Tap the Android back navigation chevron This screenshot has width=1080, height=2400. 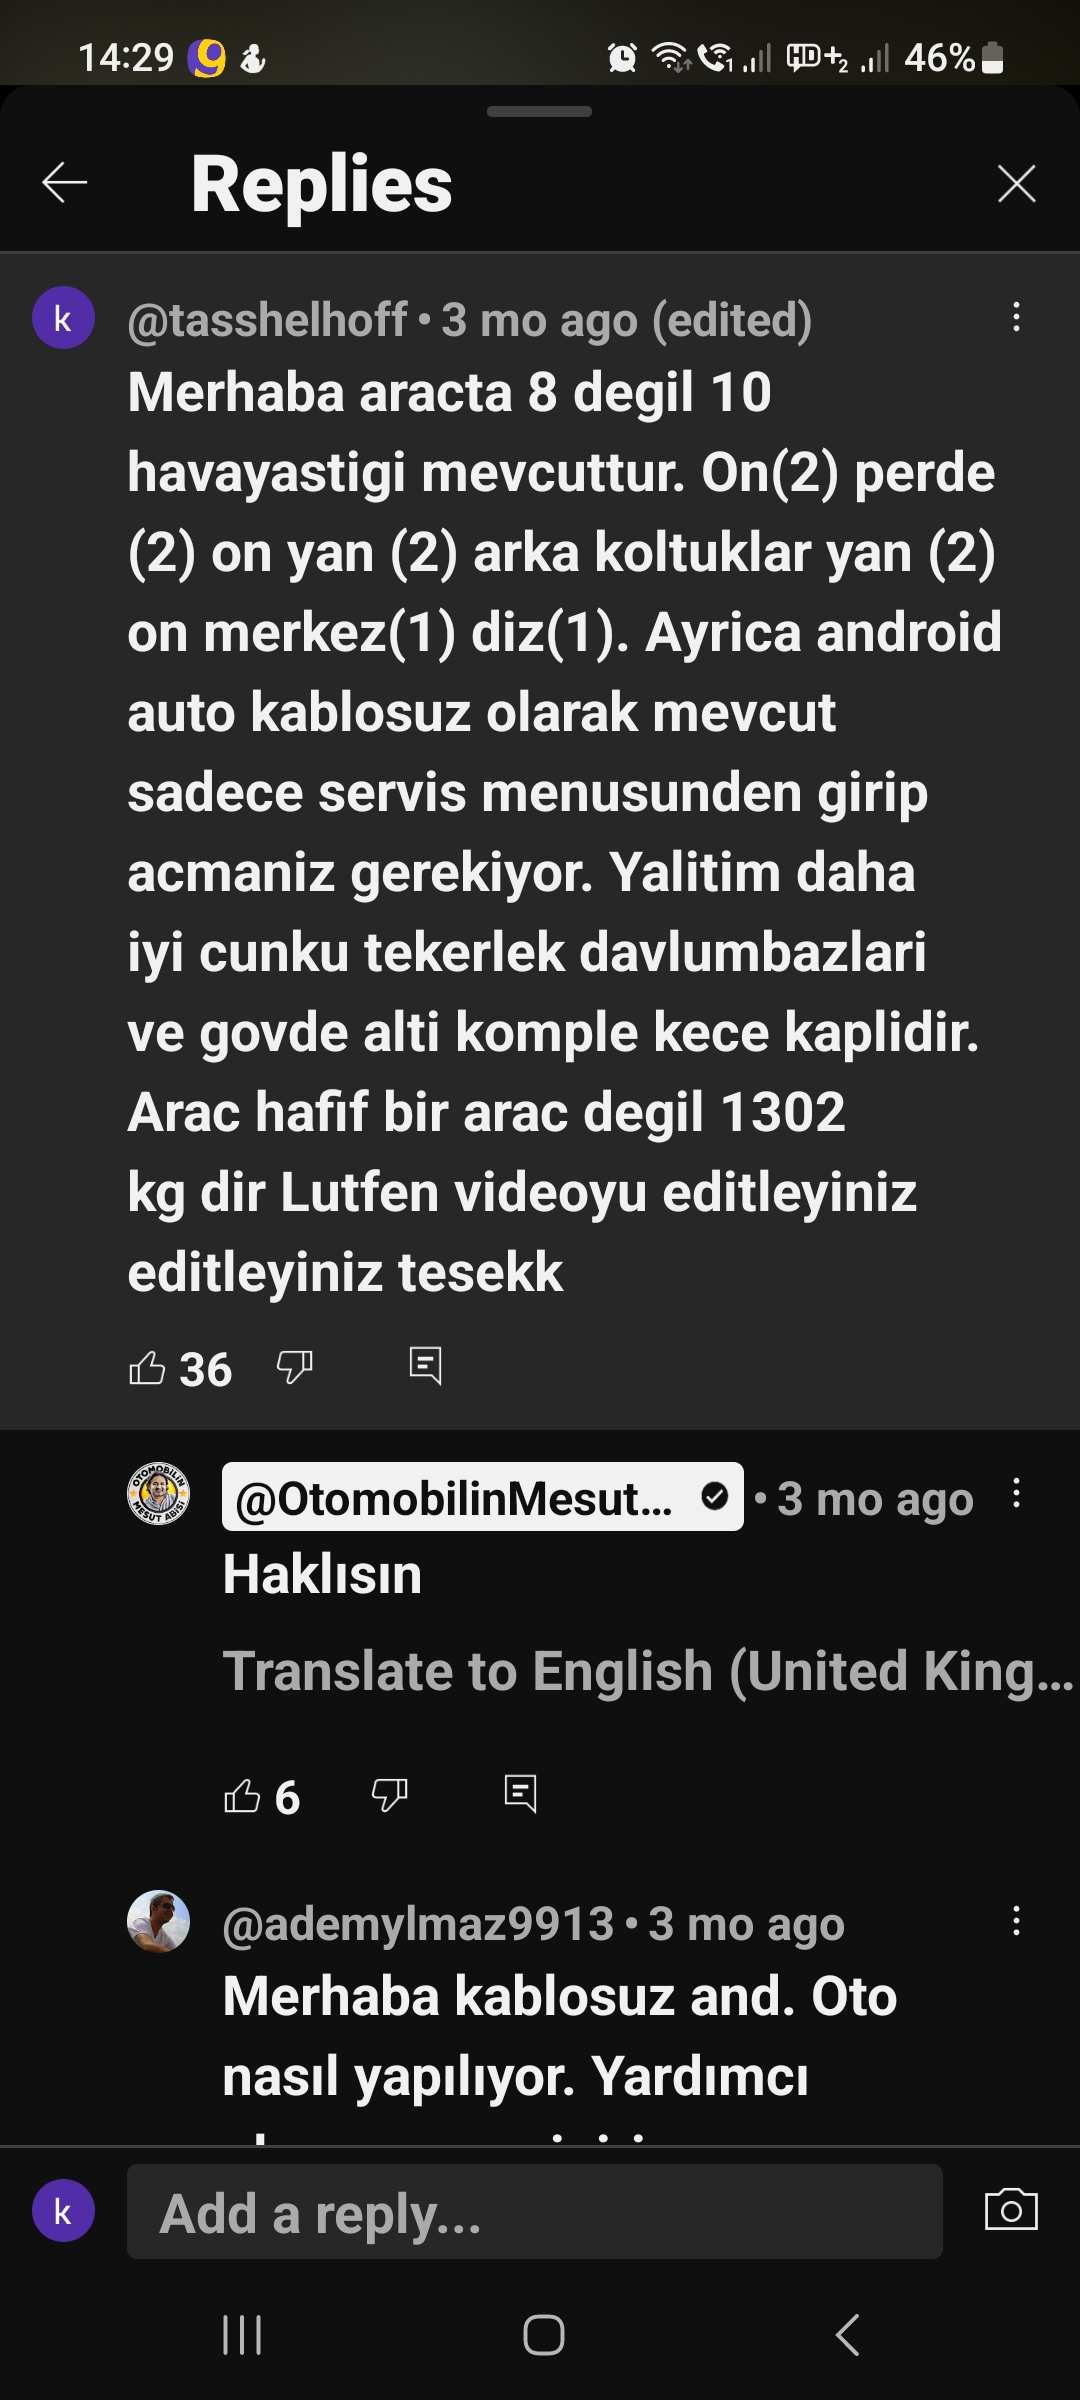pyautogui.click(x=846, y=2335)
